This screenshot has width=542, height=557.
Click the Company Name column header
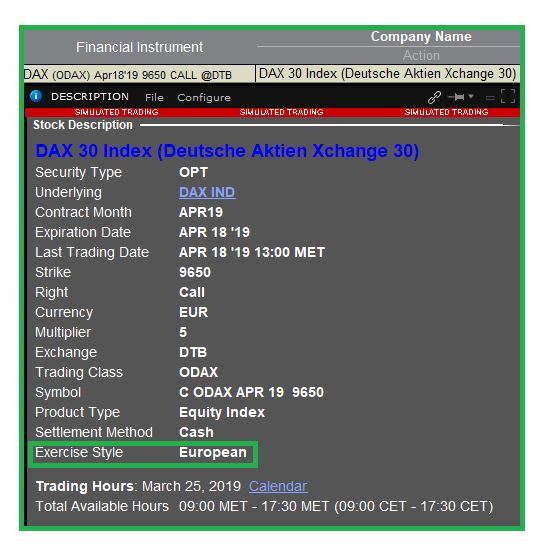point(421,37)
